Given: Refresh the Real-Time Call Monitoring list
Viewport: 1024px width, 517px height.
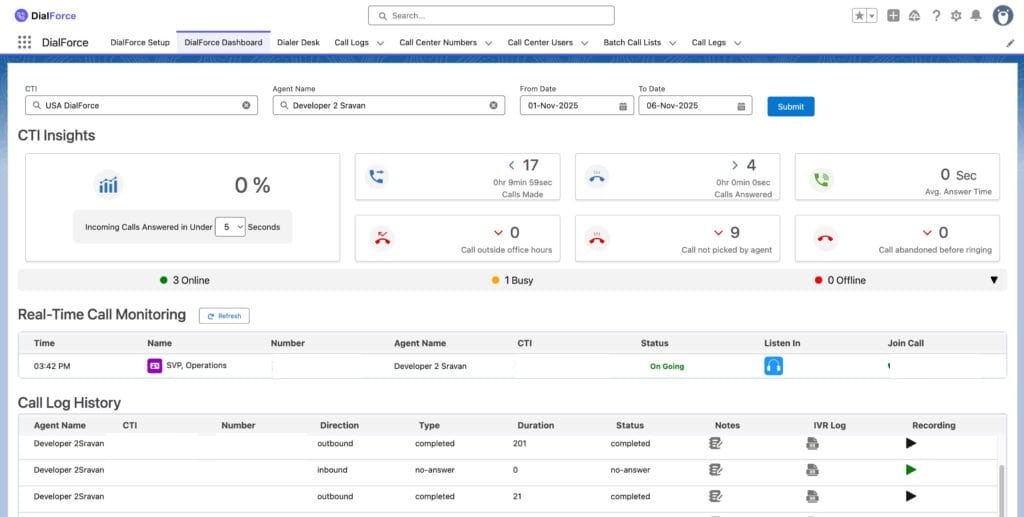Looking at the screenshot, I should pos(224,316).
